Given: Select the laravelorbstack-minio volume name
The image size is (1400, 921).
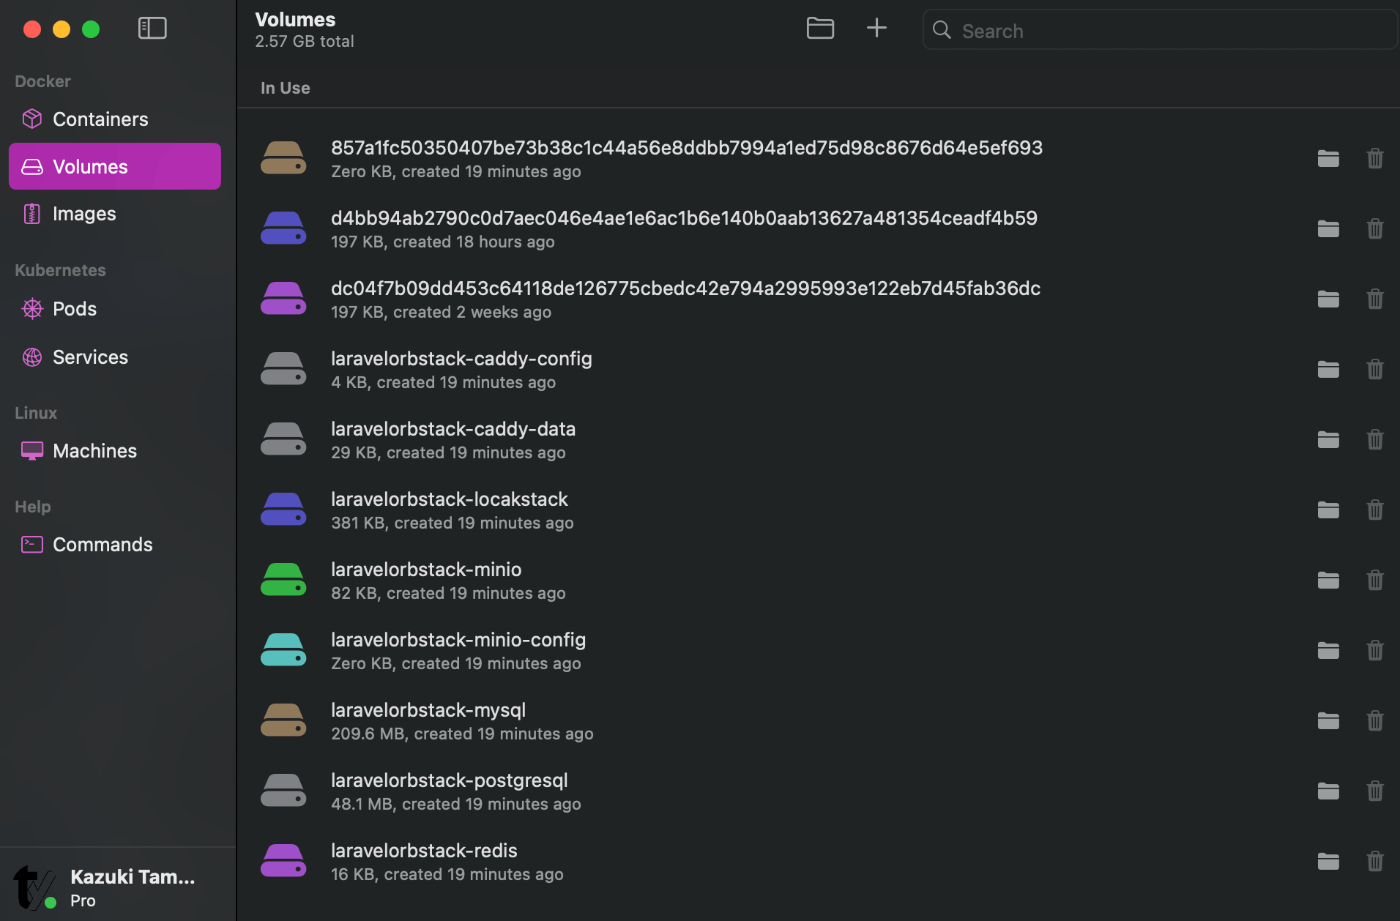Looking at the screenshot, I should [426, 569].
